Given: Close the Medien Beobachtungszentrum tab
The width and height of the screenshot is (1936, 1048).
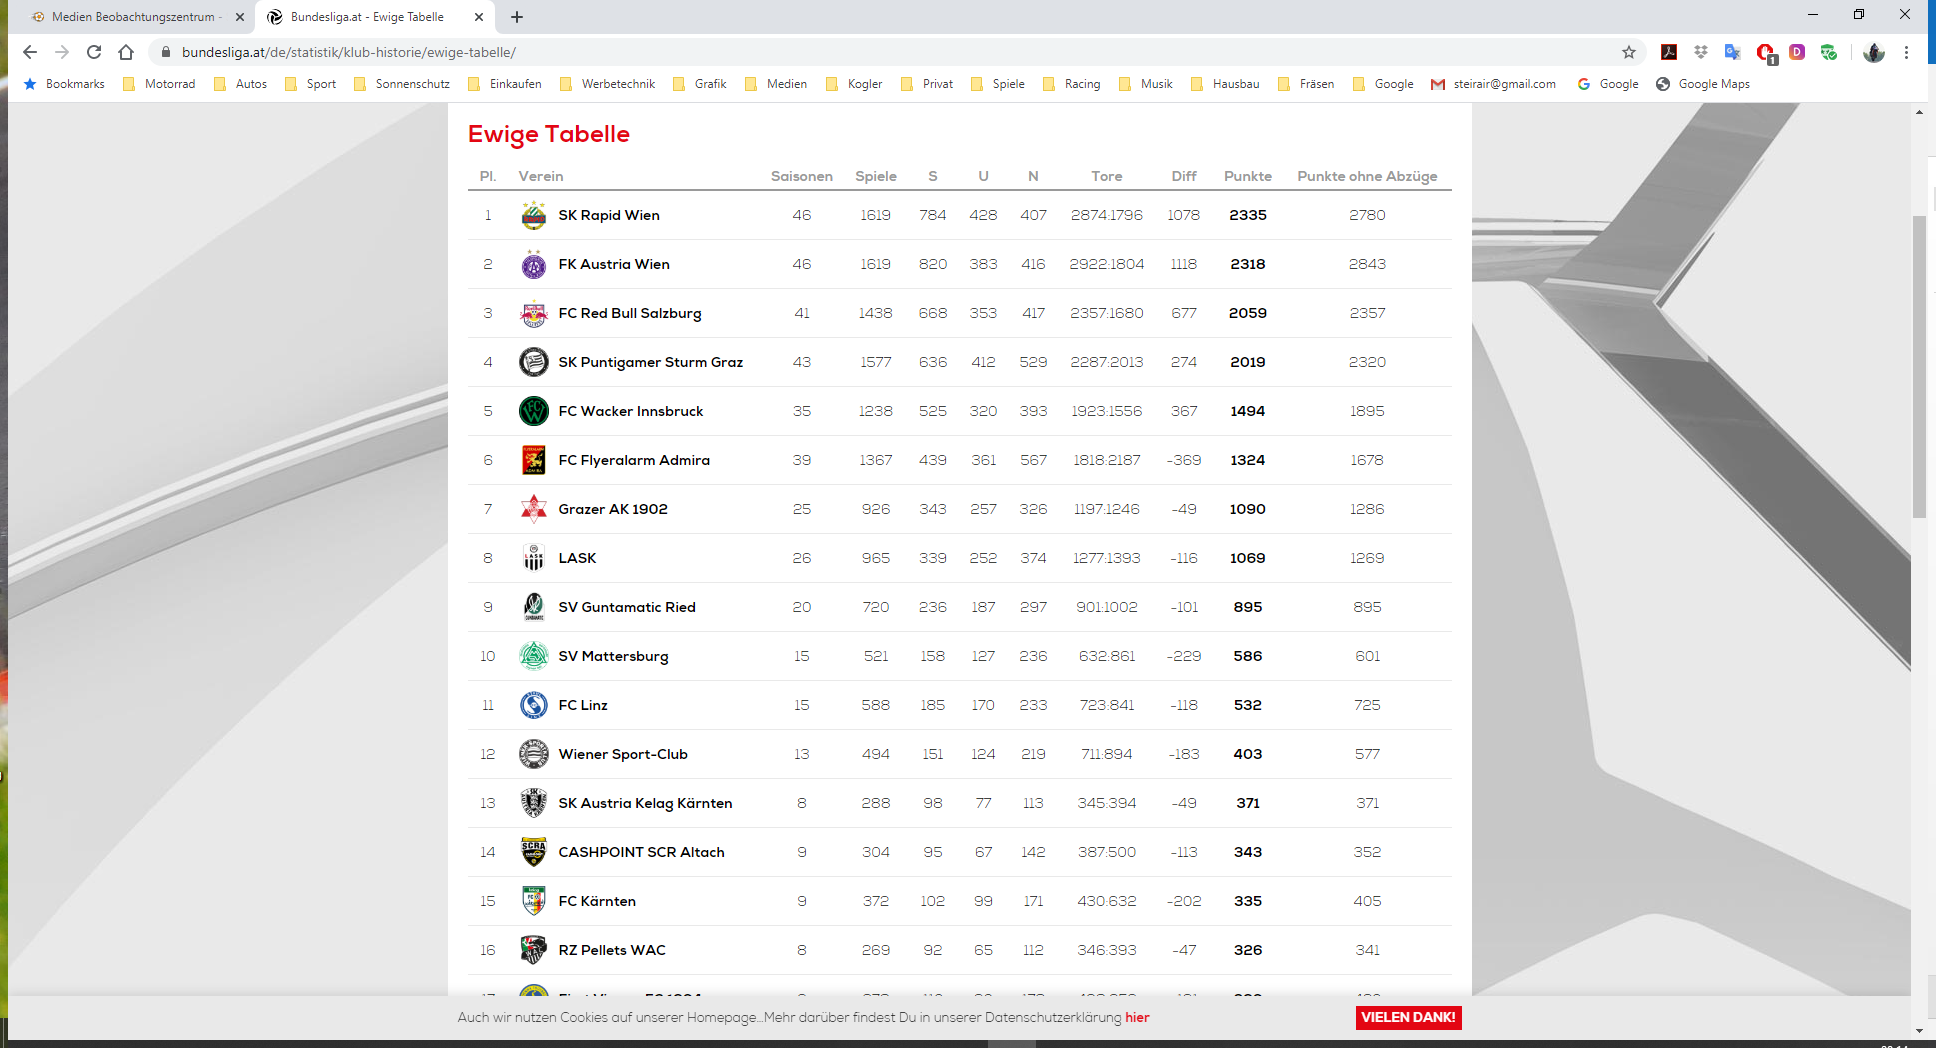Looking at the screenshot, I should click(240, 17).
